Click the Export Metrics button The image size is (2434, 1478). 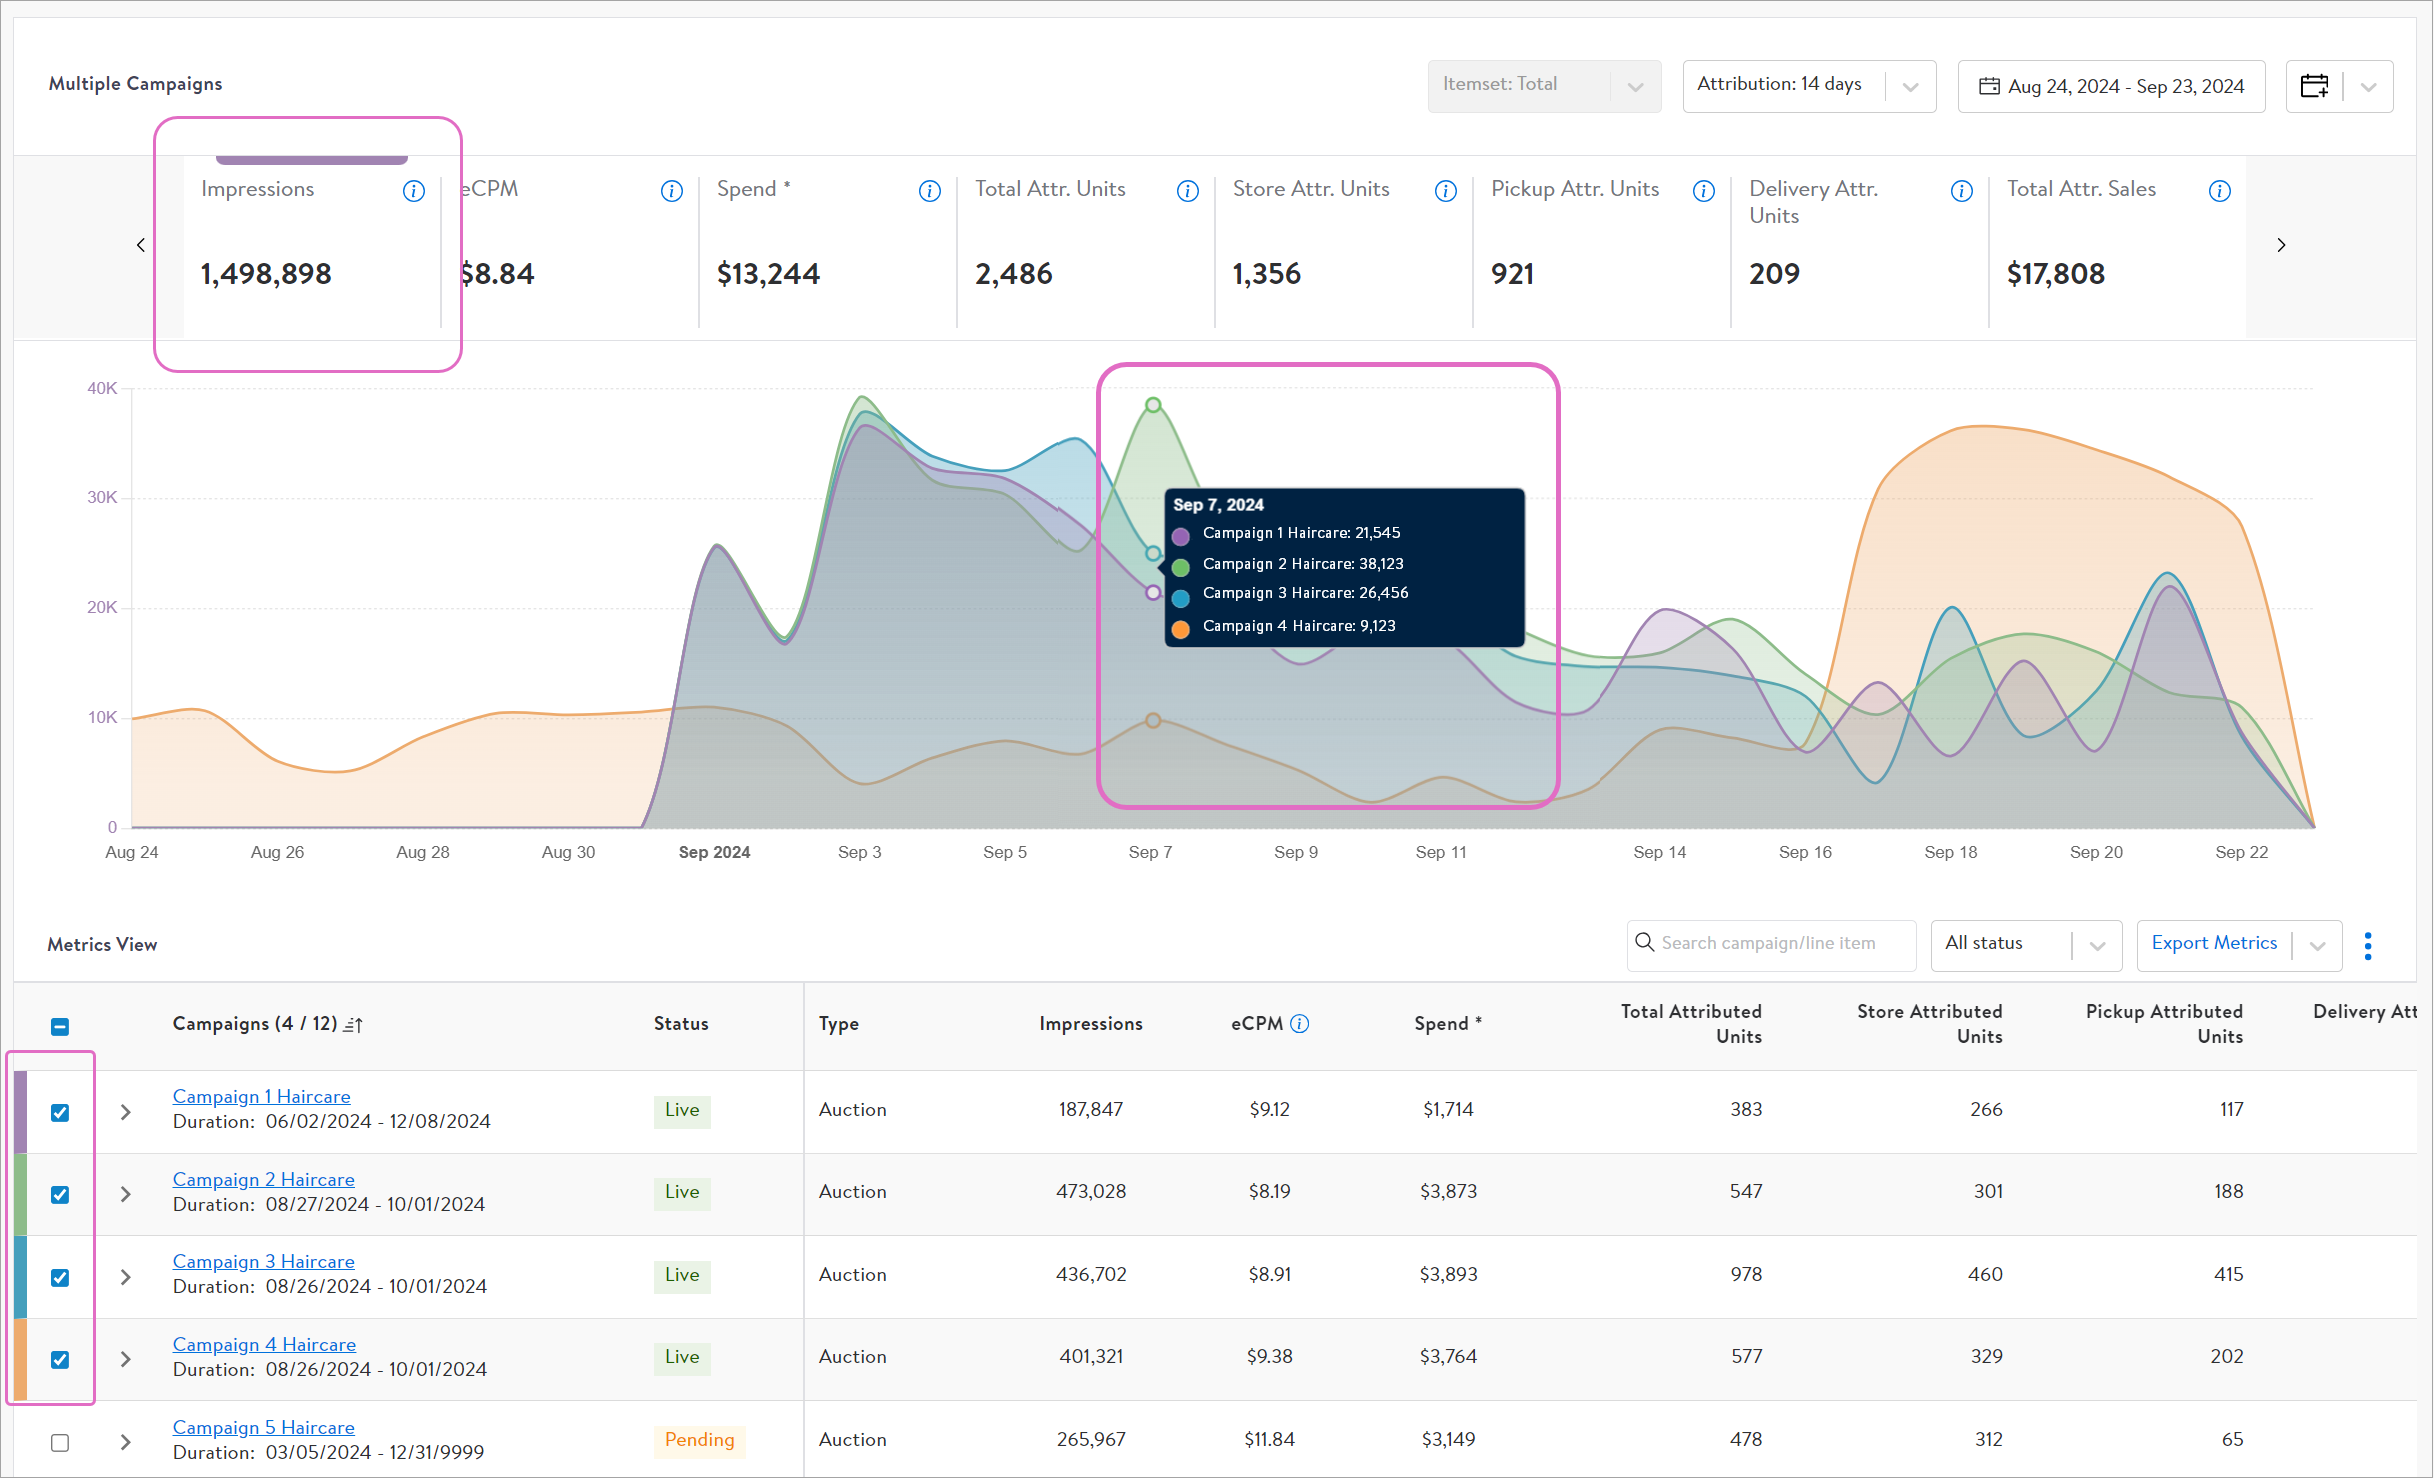[x=2213, y=943]
